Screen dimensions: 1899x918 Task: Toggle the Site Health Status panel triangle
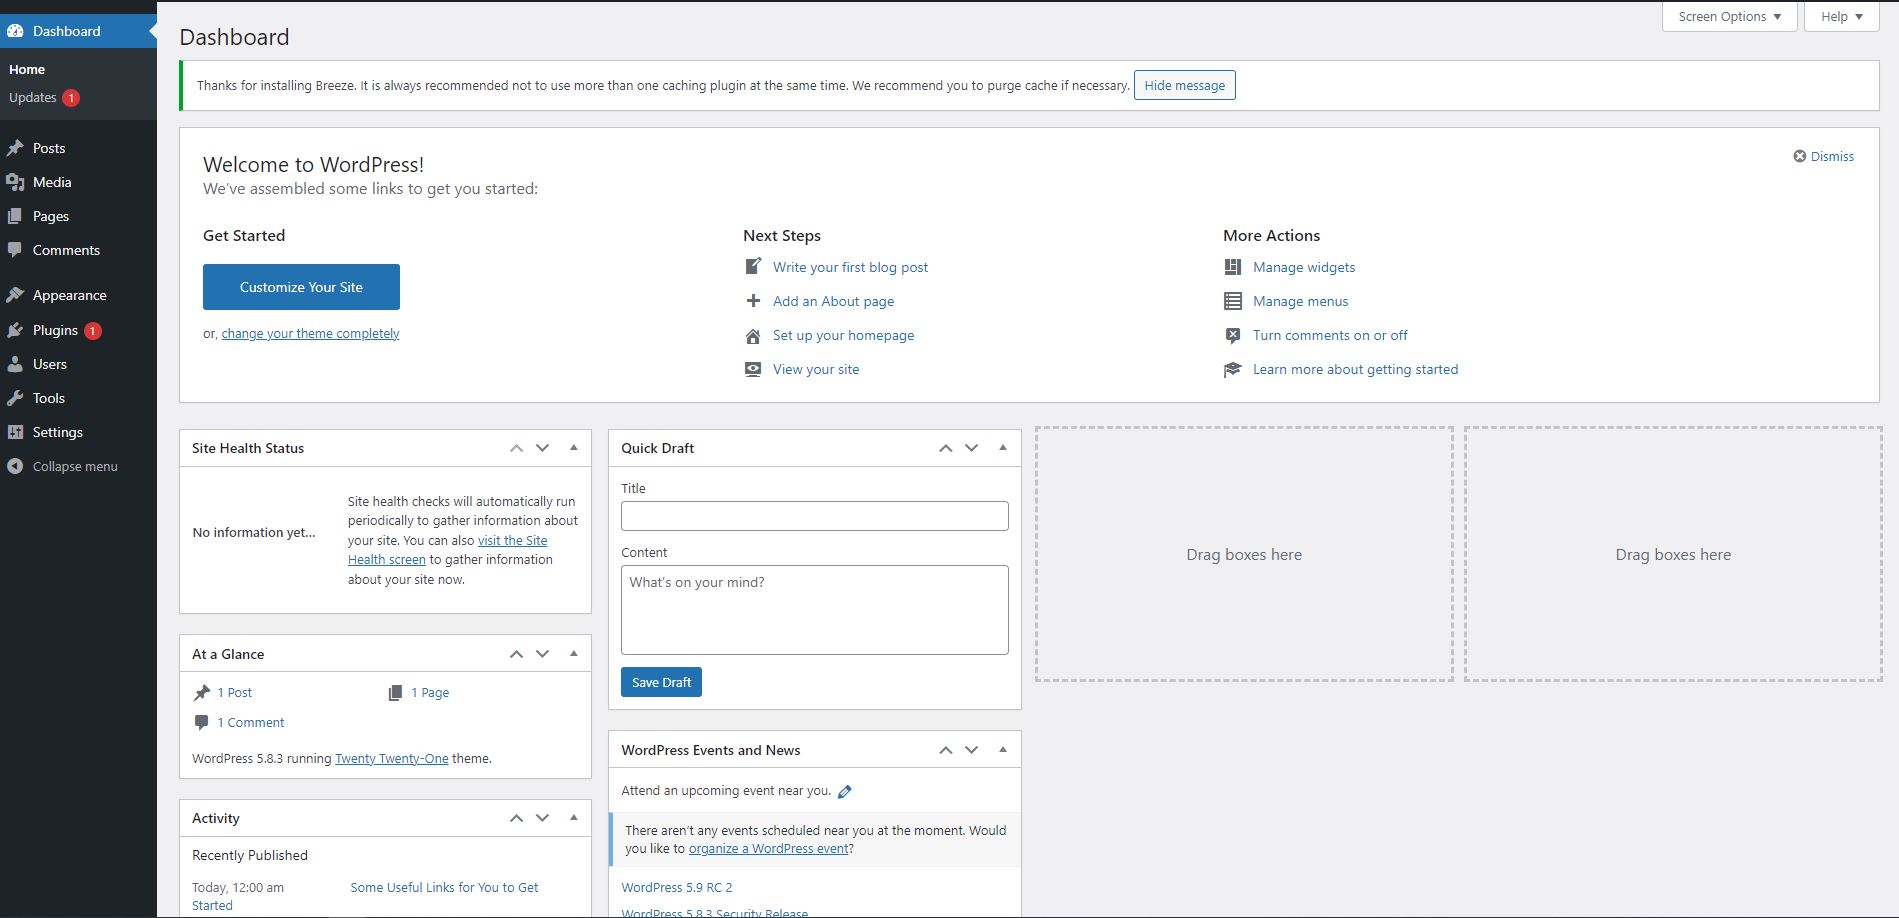[x=574, y=448]
